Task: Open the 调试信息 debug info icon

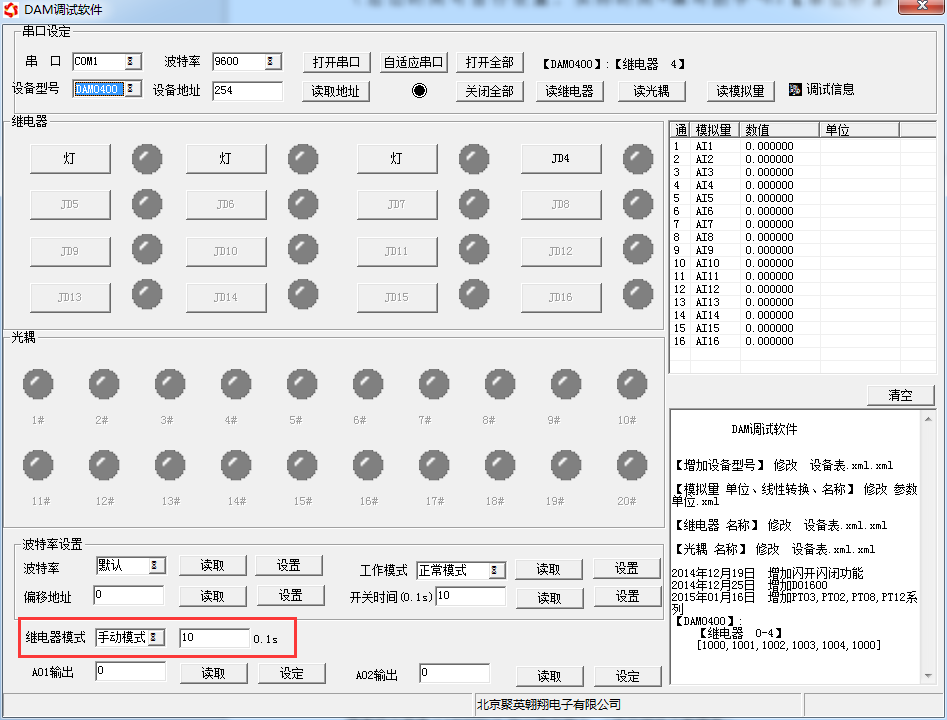Action: (795, 90)
